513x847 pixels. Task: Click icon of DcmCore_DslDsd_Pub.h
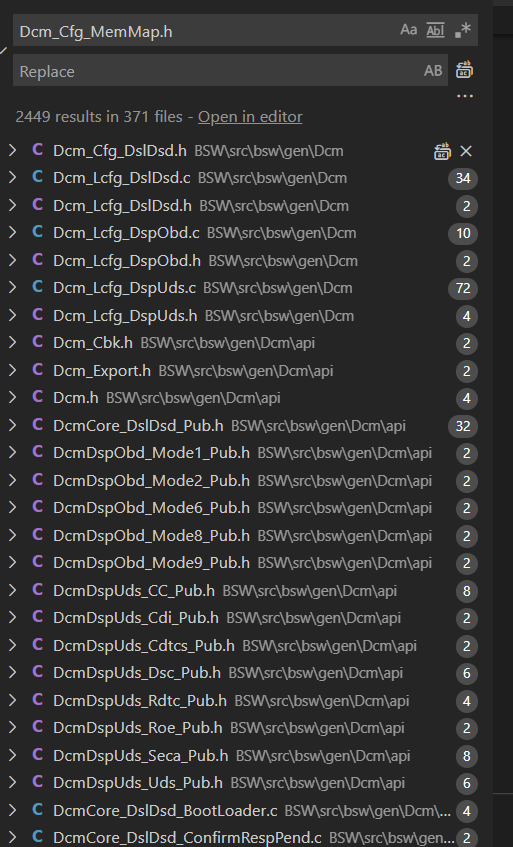pyautogui.click(x=37, y=425)
